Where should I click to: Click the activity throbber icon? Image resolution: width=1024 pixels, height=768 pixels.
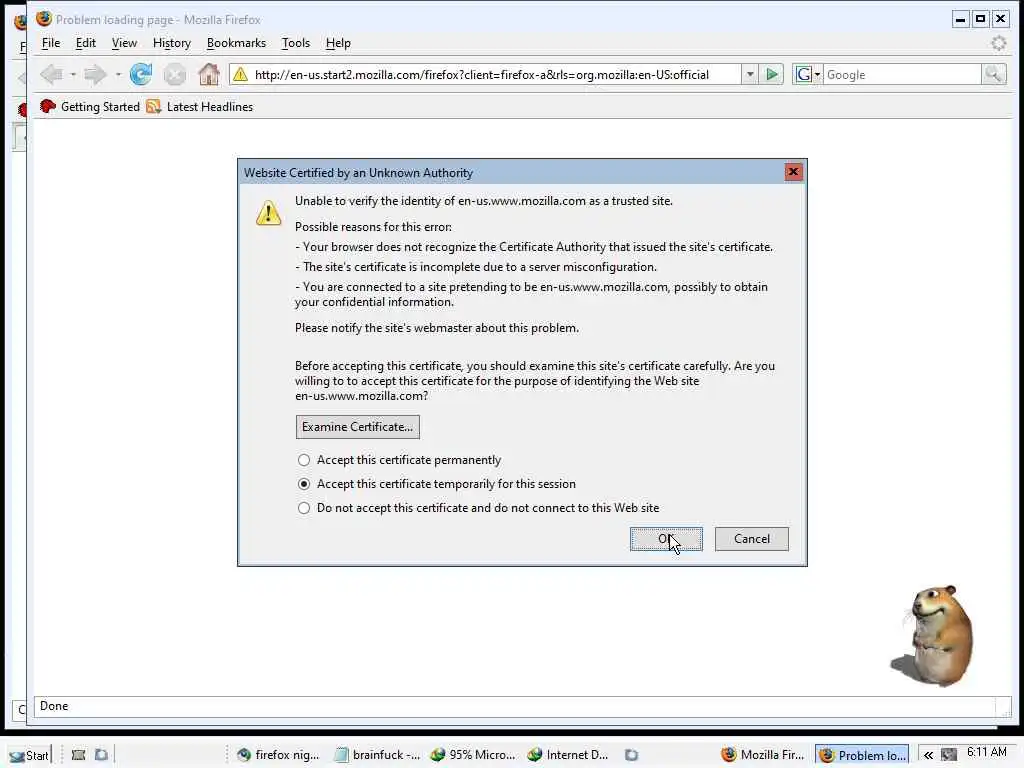pyautogui.click(x=999, y=43)
